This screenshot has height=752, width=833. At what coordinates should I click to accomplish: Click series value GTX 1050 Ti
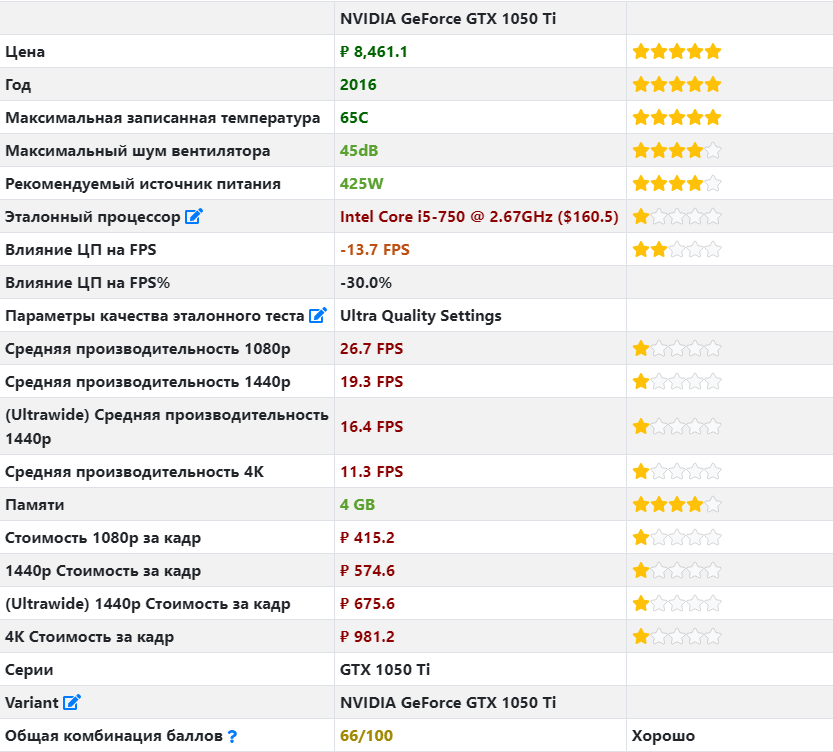[385, 669]
